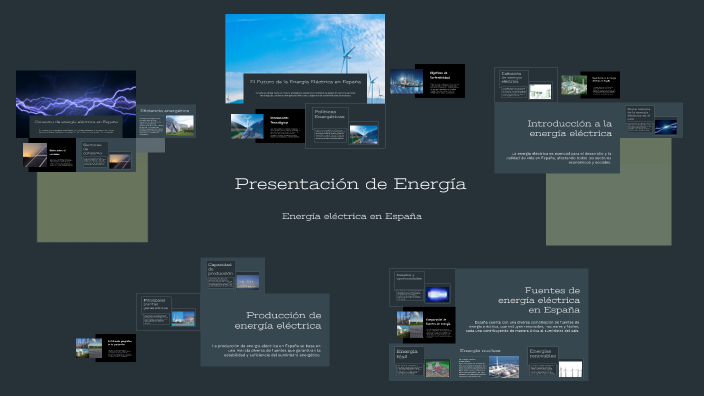The width and height of the screenshot is (704, 396).
Task: Open the 'Desafíos y oportunidades' subslide
Action: click(422, 287)
